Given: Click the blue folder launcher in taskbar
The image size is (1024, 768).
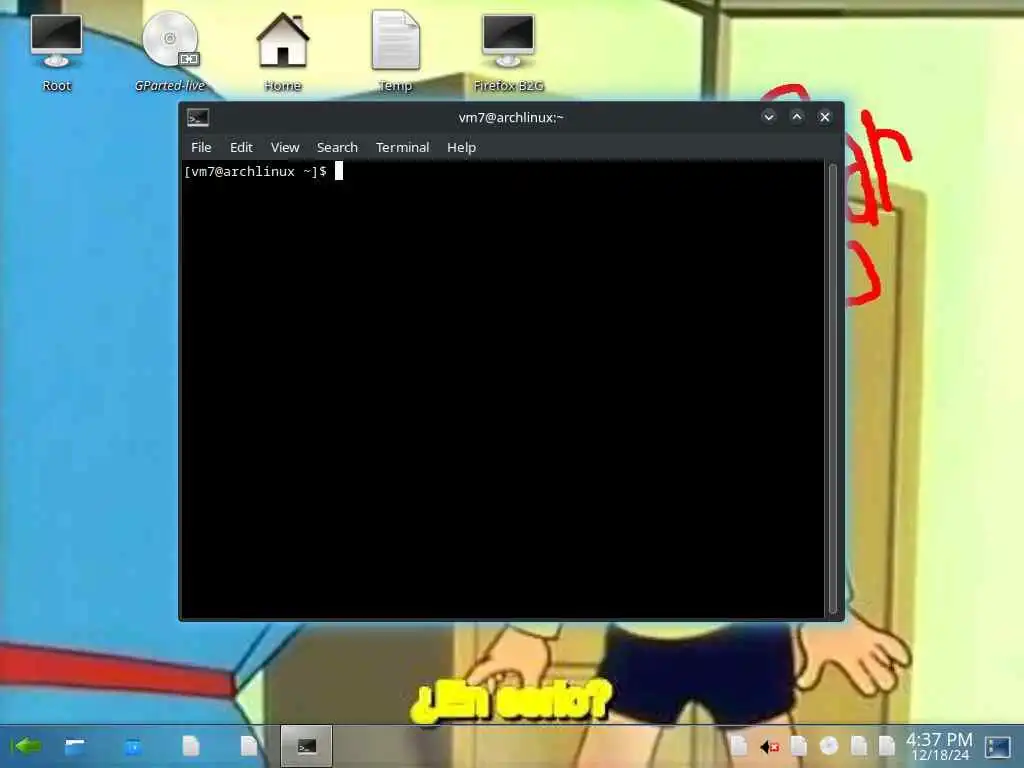Looking at the screenshot, I should 133,746.
